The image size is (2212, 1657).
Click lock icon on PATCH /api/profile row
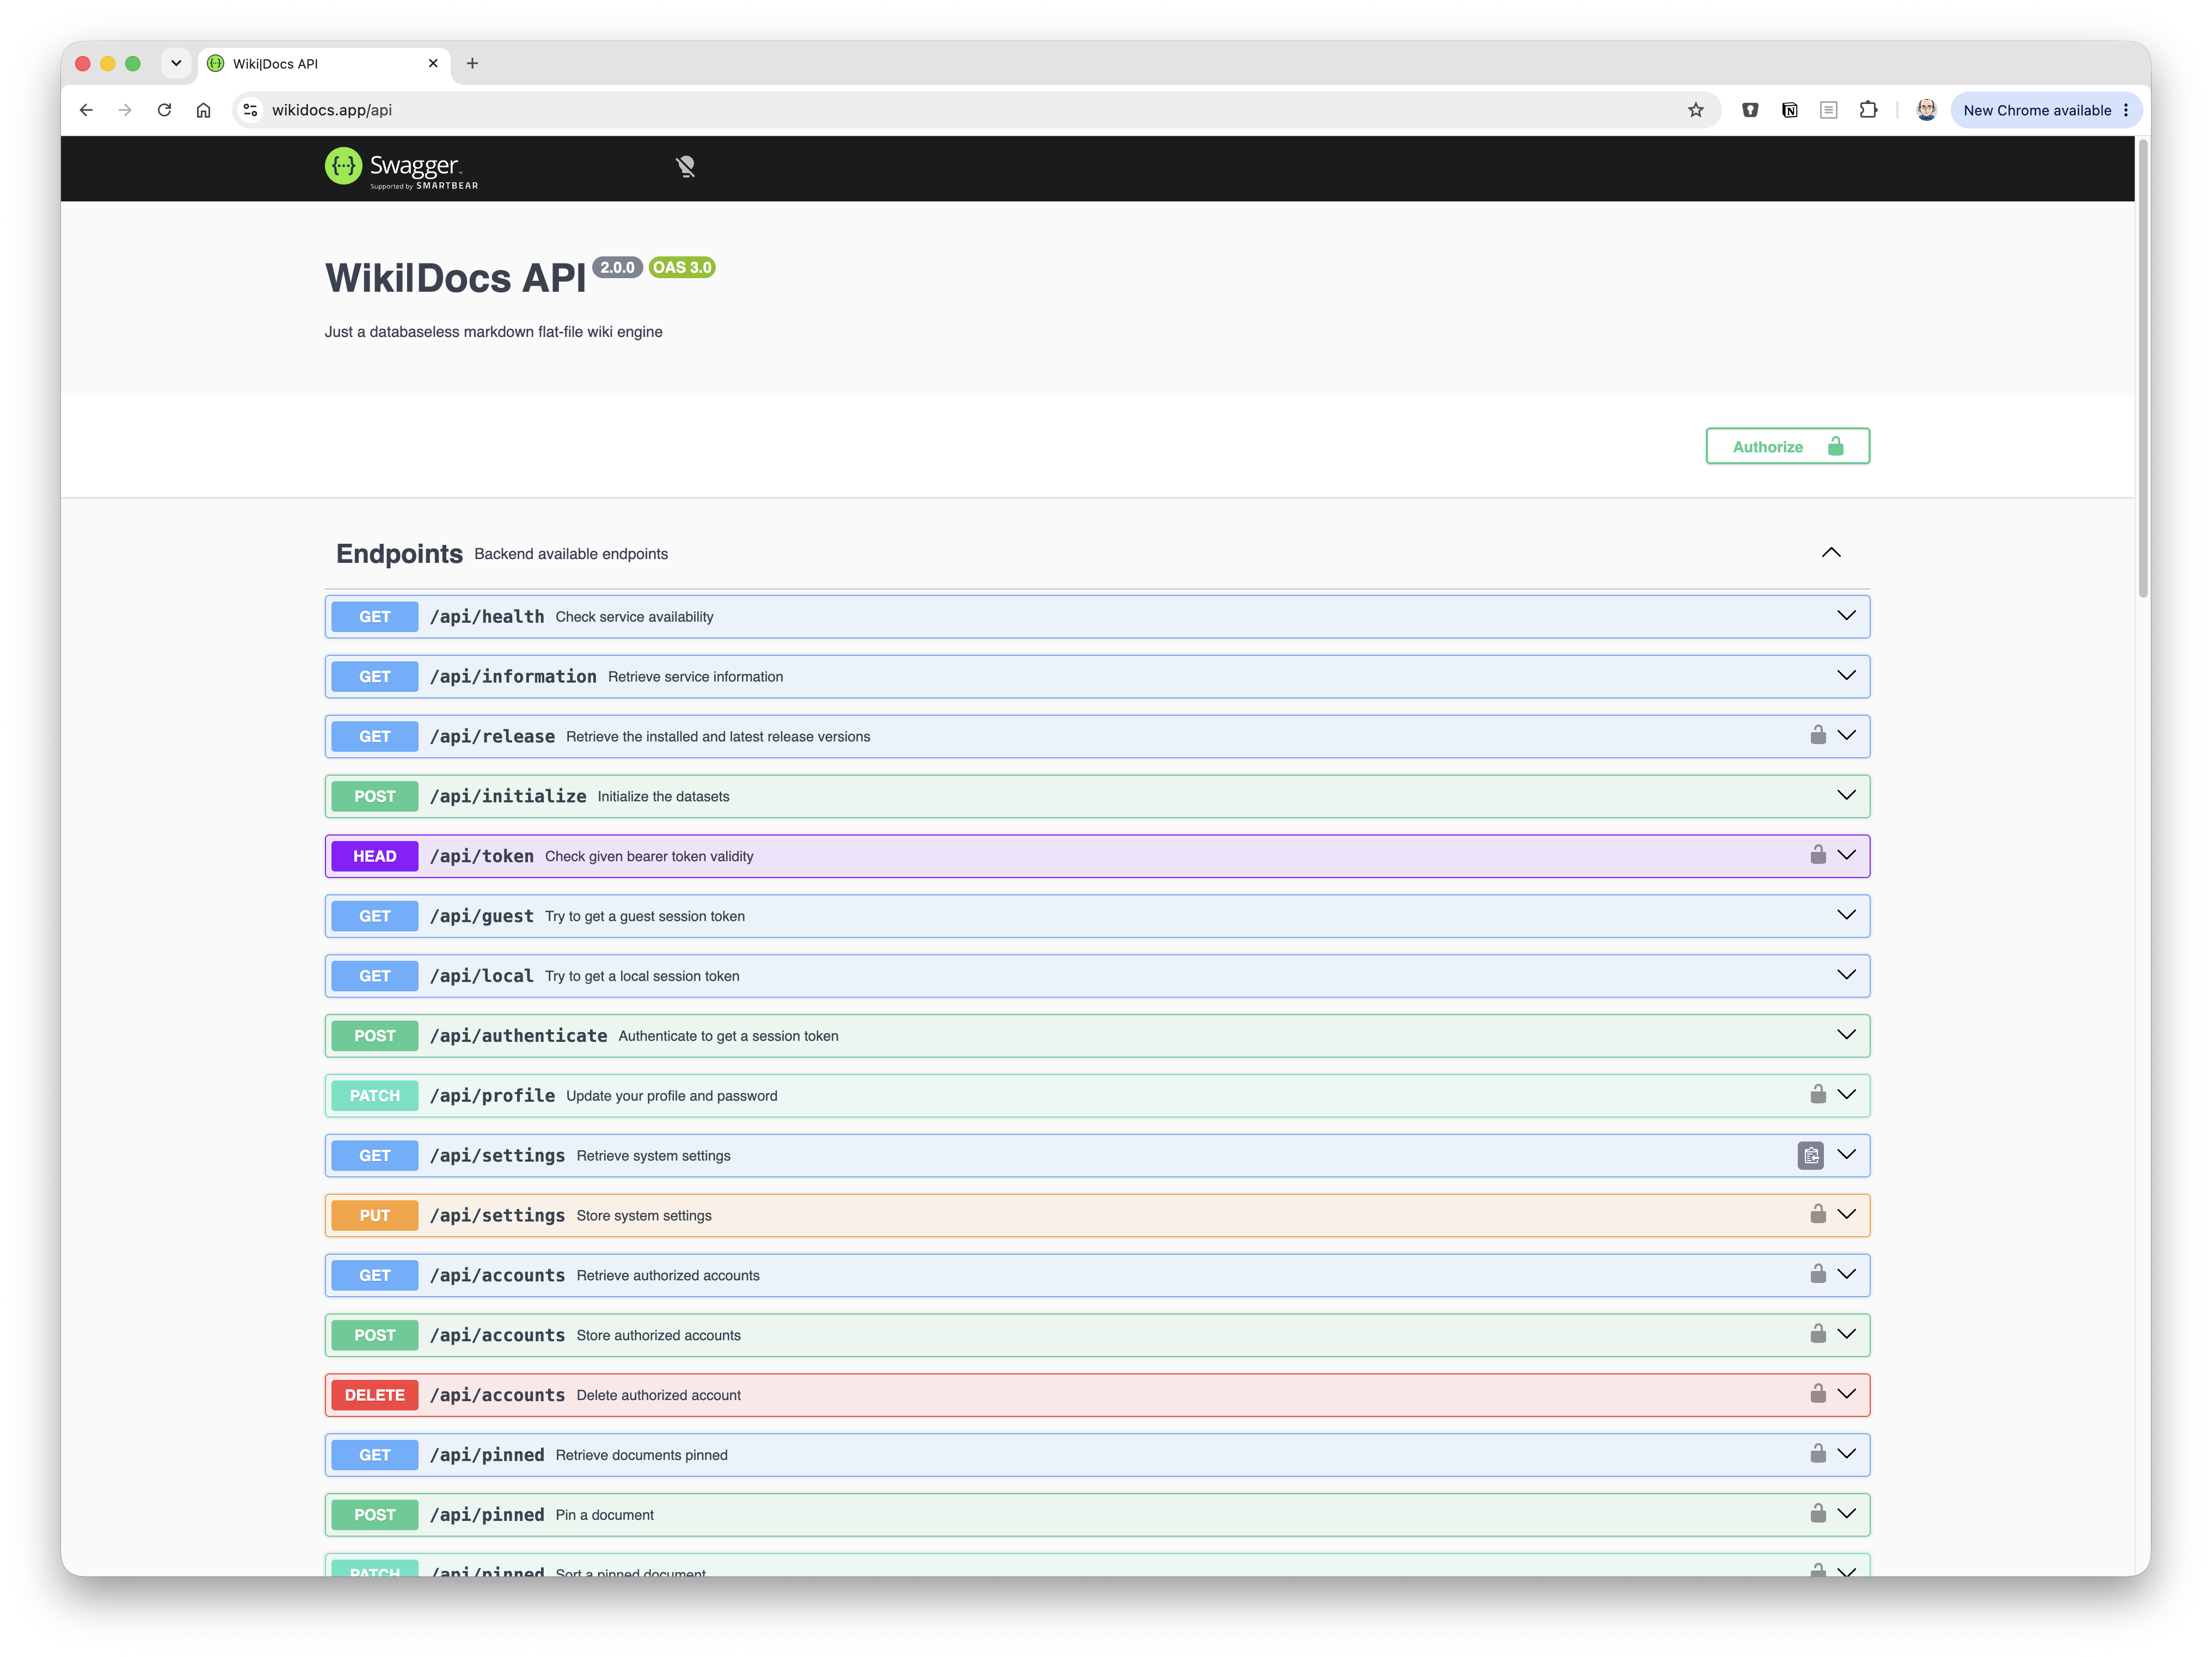(x=1817, y=1094)
